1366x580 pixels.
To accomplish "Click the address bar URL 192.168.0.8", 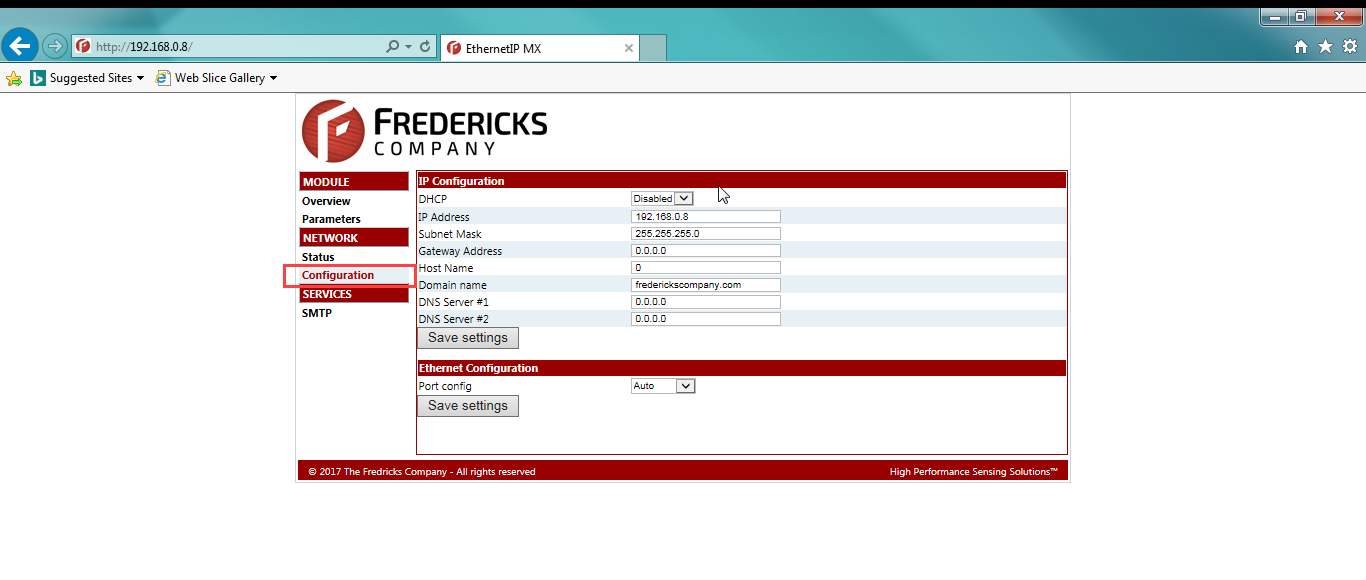I will pyautogui.click(x=145, y=47).
